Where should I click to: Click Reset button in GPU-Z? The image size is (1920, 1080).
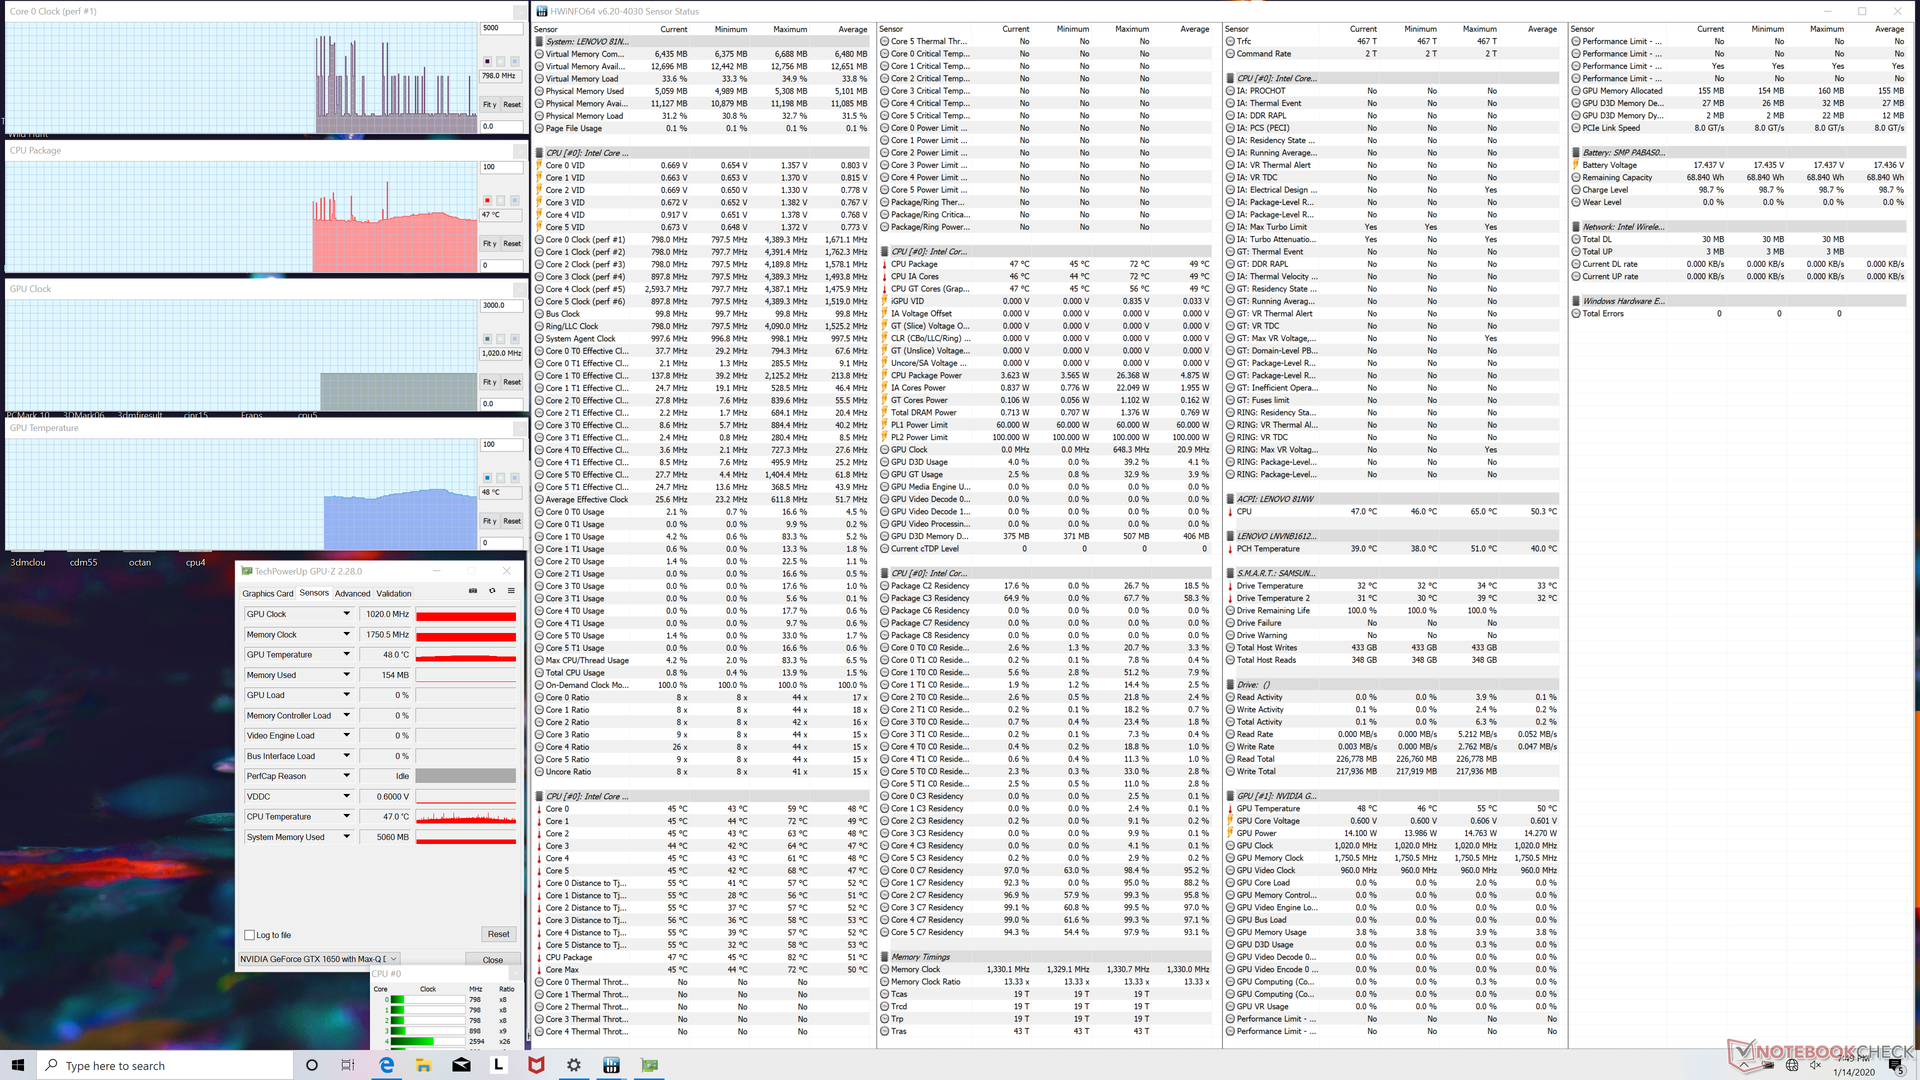[x=499, y=934]
